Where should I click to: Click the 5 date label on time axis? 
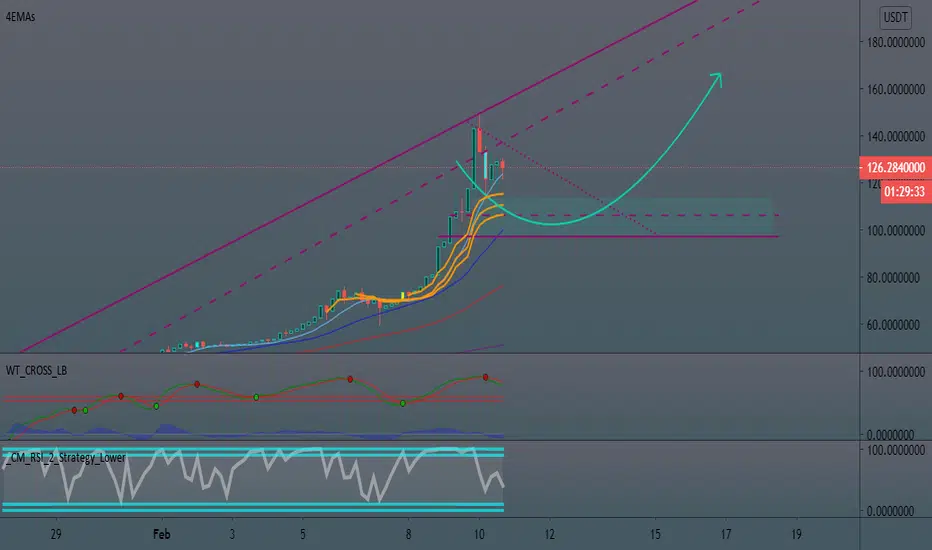tap(303, 534)
